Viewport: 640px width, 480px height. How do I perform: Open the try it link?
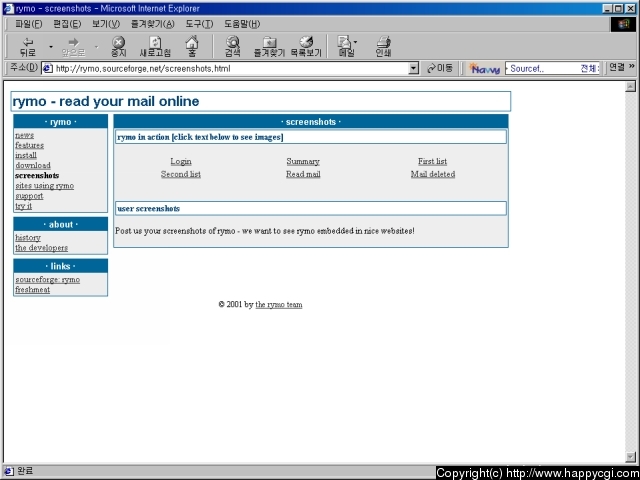pyautogui.click(x=23, y=206)
